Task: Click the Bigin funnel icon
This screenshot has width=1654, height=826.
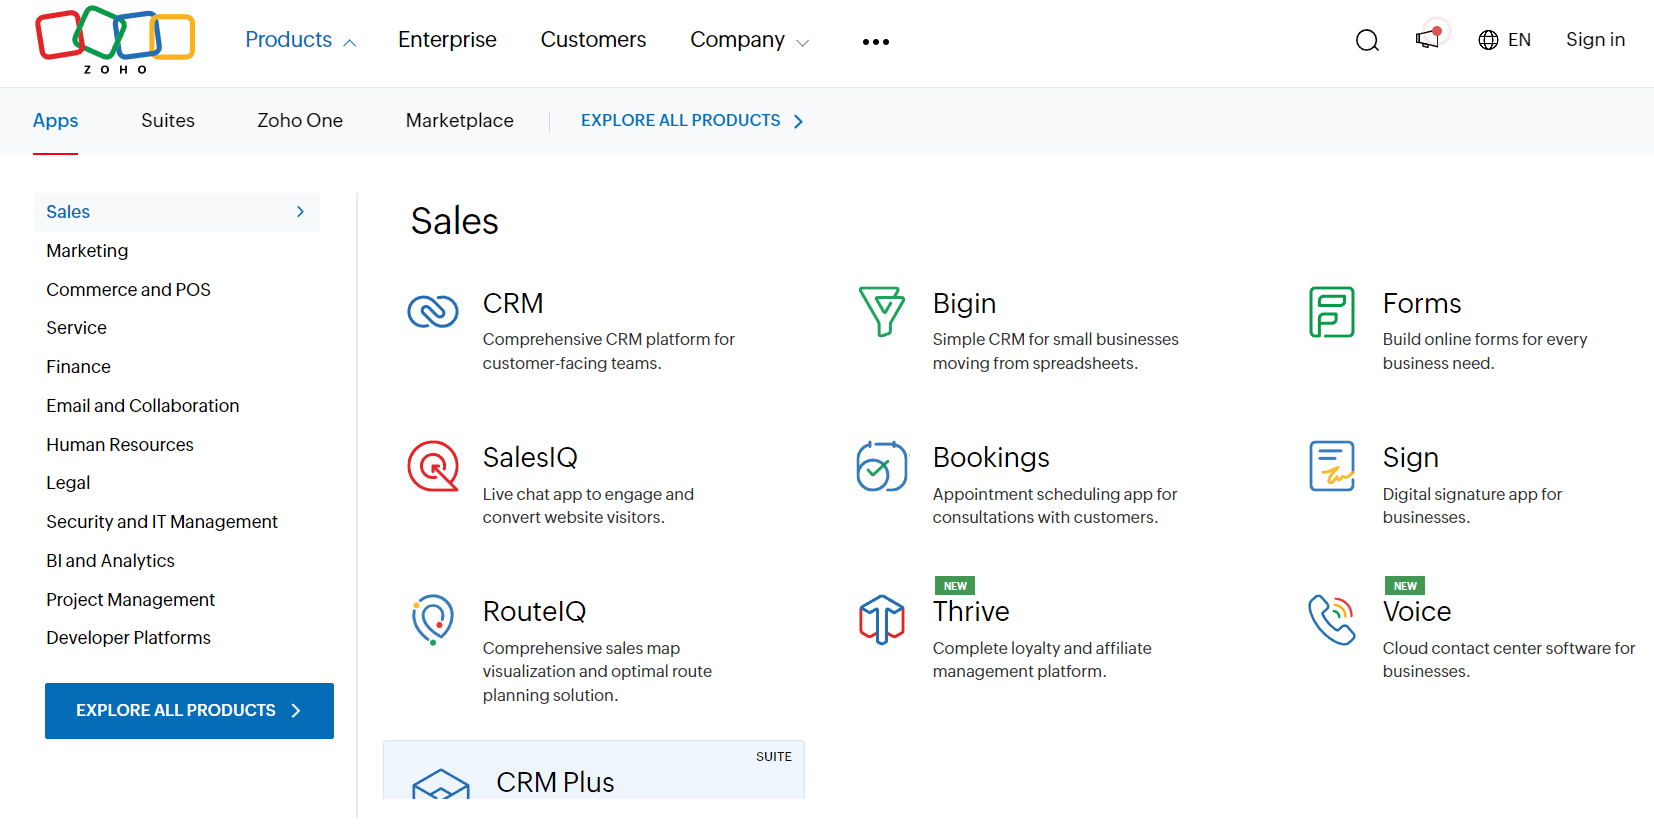Action: click(882, 312)
